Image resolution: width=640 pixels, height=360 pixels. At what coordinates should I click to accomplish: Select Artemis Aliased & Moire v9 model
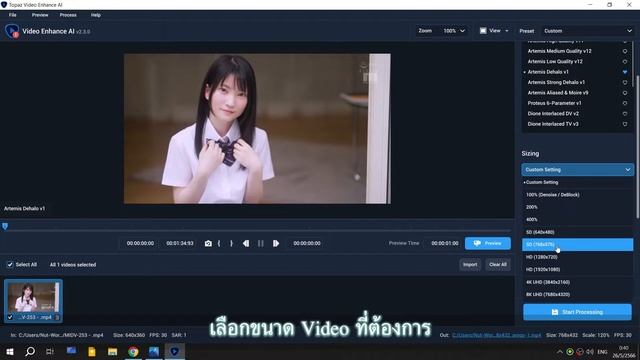pyautogui.click(x=558, y=93)
